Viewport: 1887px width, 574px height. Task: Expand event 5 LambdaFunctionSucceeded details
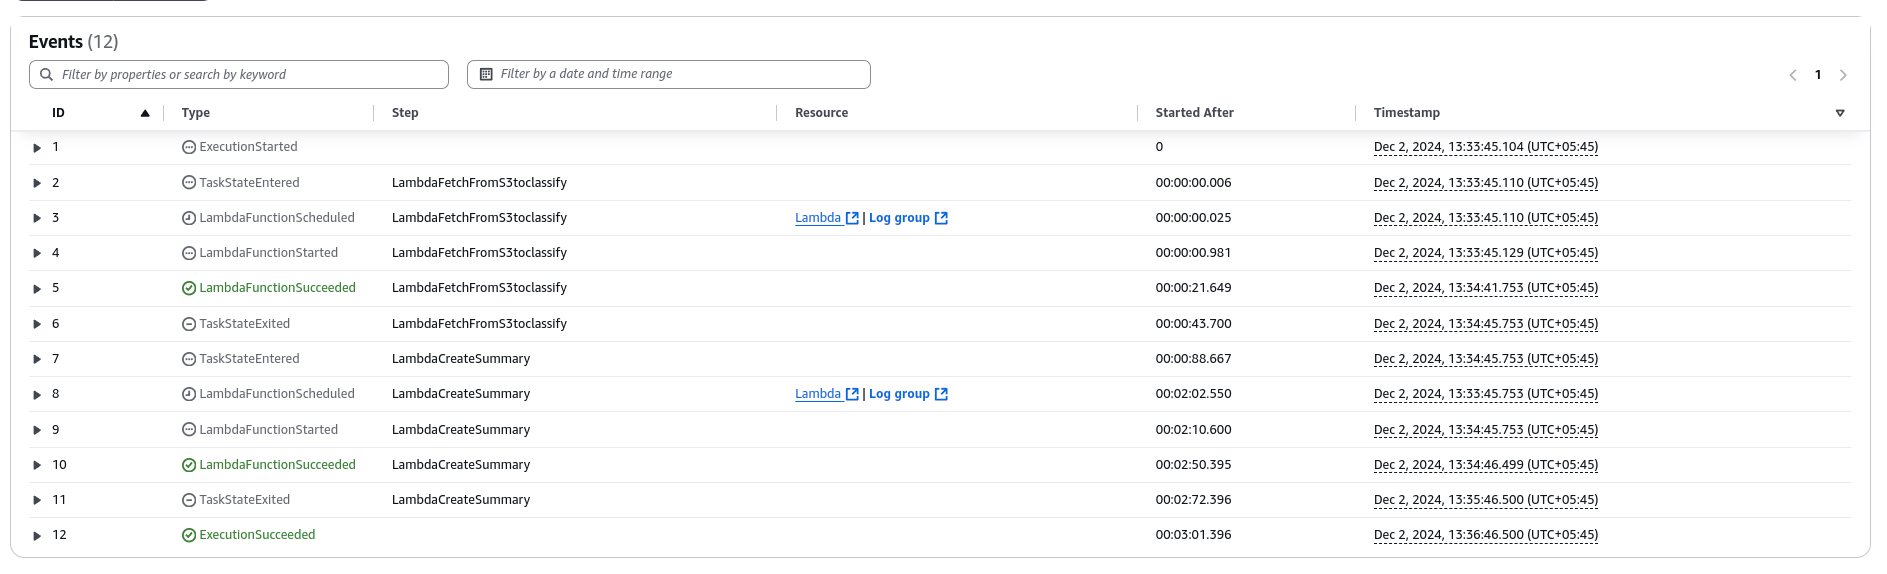pyautogui.click(x=37, y=289)
